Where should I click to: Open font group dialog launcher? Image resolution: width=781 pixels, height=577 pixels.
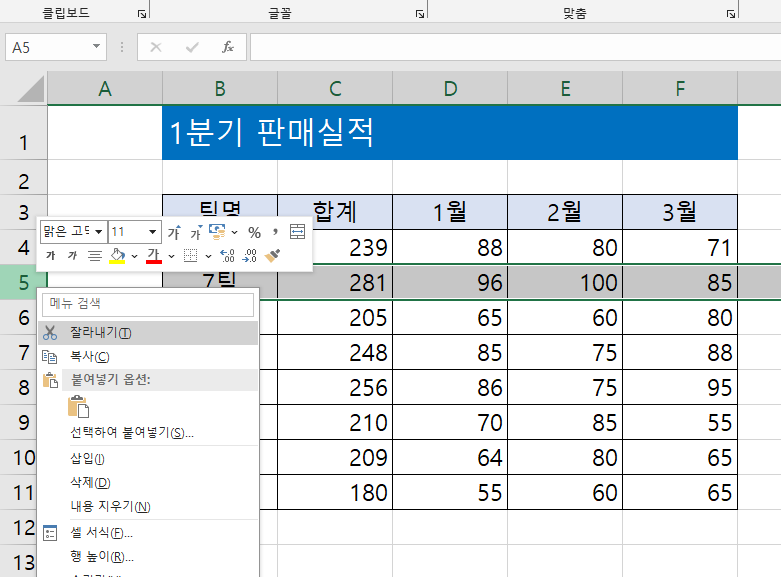click(420, 14)
